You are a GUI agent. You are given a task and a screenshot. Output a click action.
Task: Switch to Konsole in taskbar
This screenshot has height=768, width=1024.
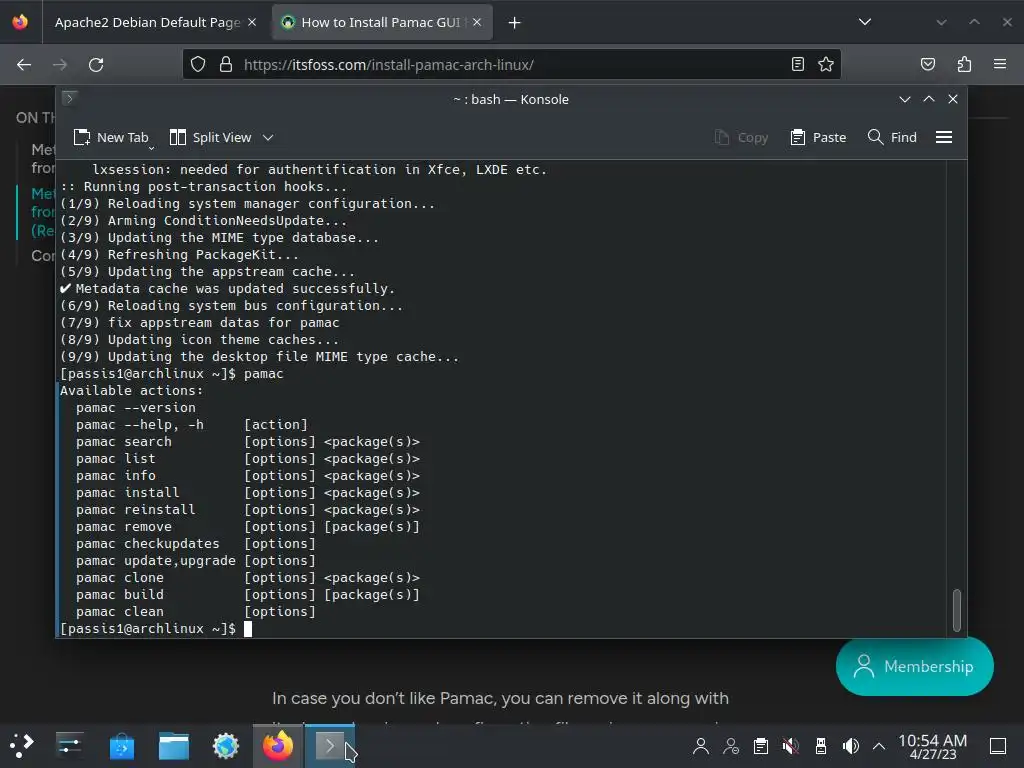coord(330,745)
